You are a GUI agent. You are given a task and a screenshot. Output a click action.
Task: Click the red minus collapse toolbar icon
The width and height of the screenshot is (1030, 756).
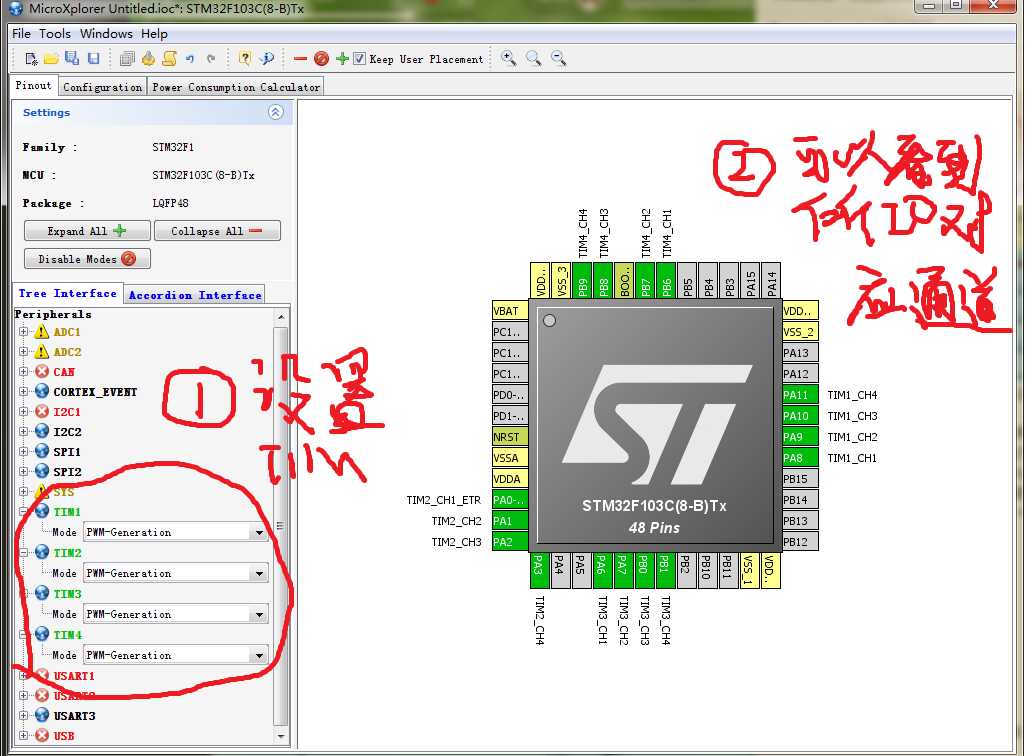coord(300,59)
